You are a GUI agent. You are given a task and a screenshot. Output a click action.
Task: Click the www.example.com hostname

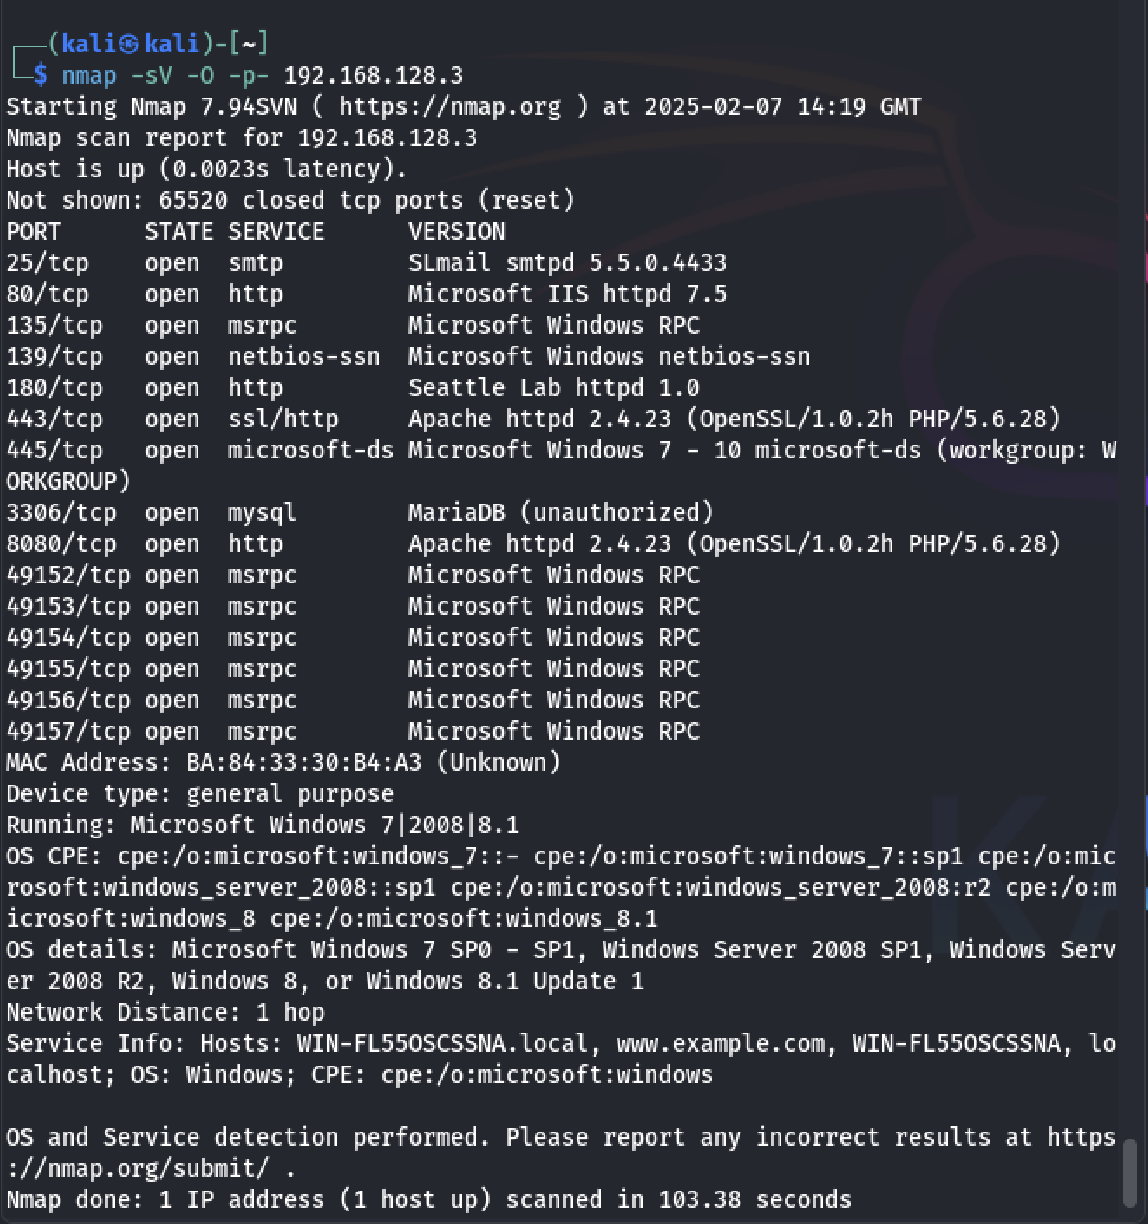point(720,1043)
